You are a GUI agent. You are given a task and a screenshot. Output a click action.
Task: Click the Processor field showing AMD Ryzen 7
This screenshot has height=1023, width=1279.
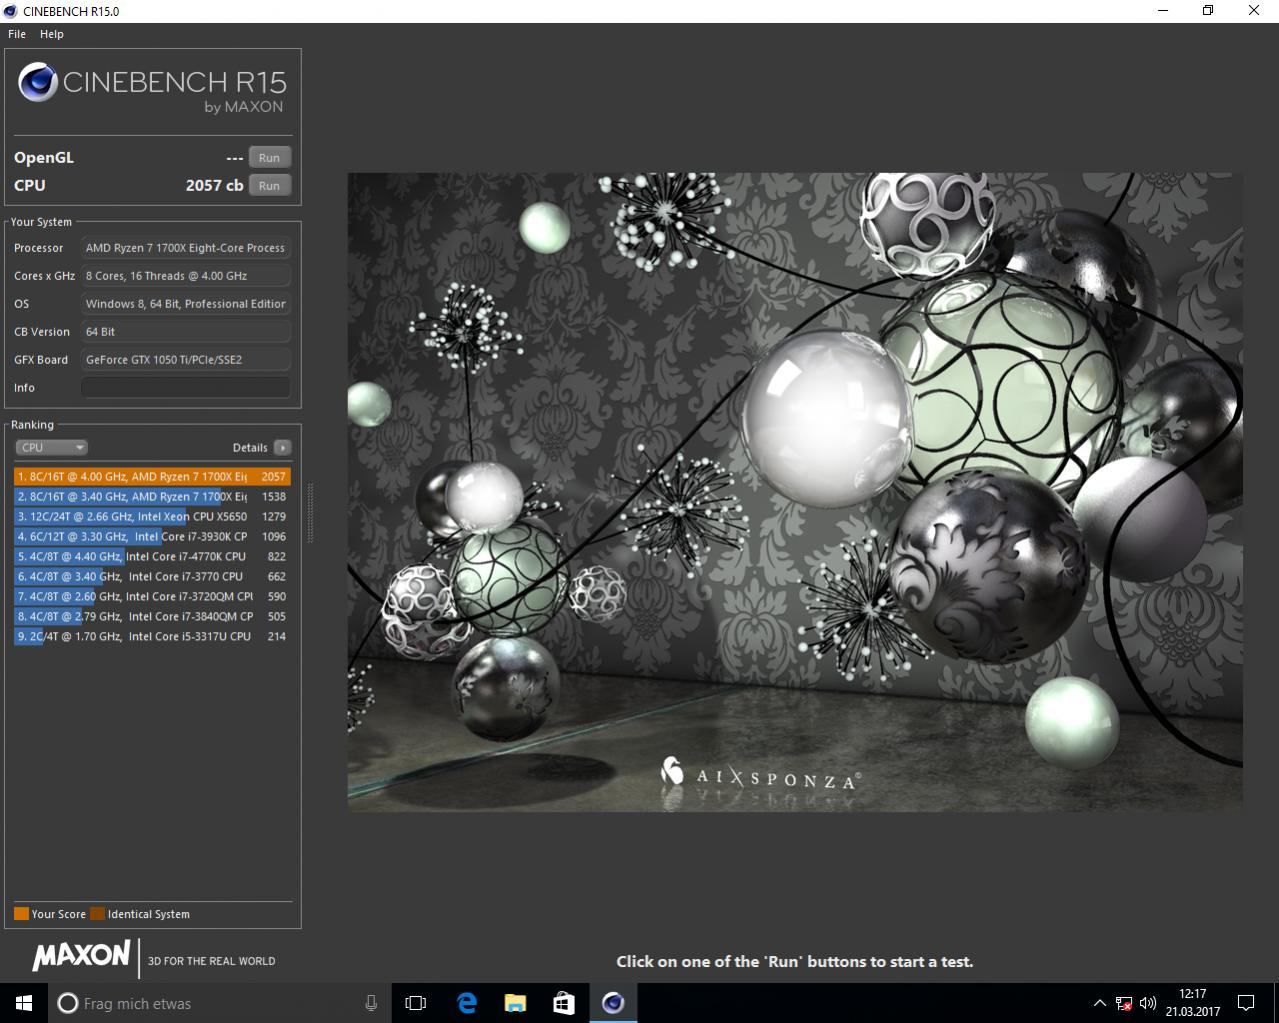pyautogui.click(x=186, y=248)
